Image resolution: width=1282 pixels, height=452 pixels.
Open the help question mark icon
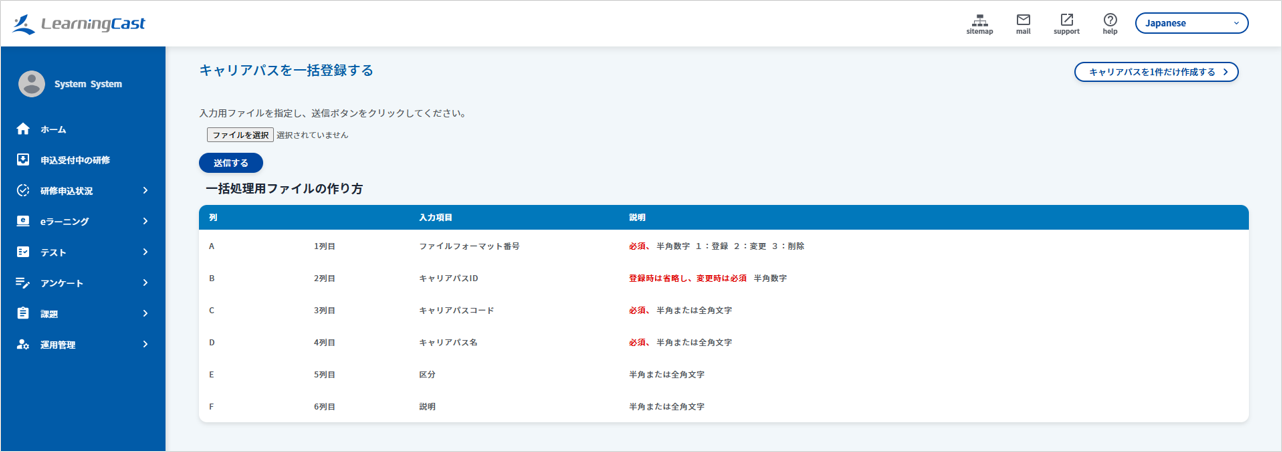1110,20
